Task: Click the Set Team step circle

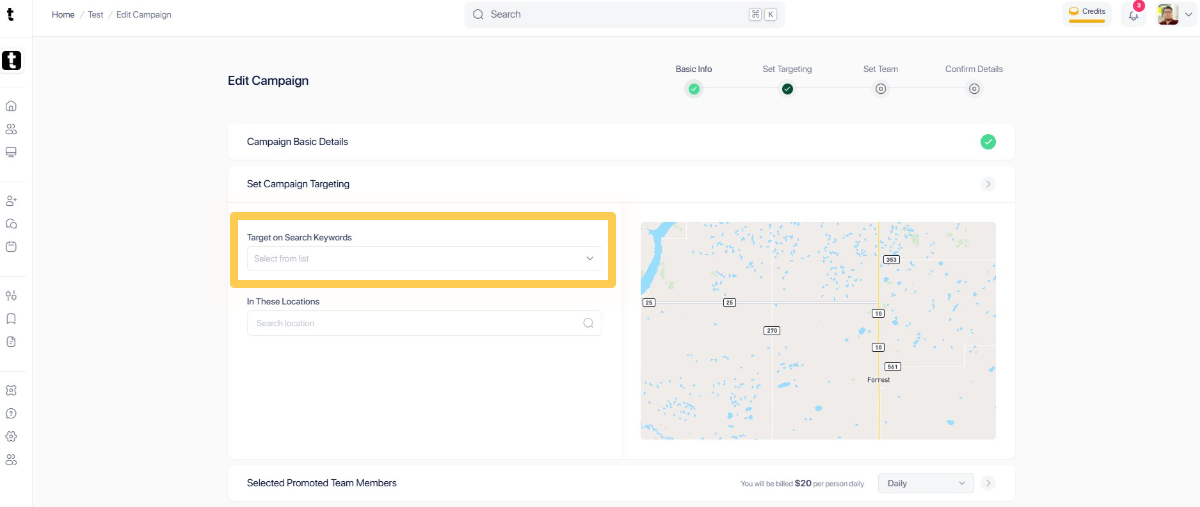Action: point(881,89)
